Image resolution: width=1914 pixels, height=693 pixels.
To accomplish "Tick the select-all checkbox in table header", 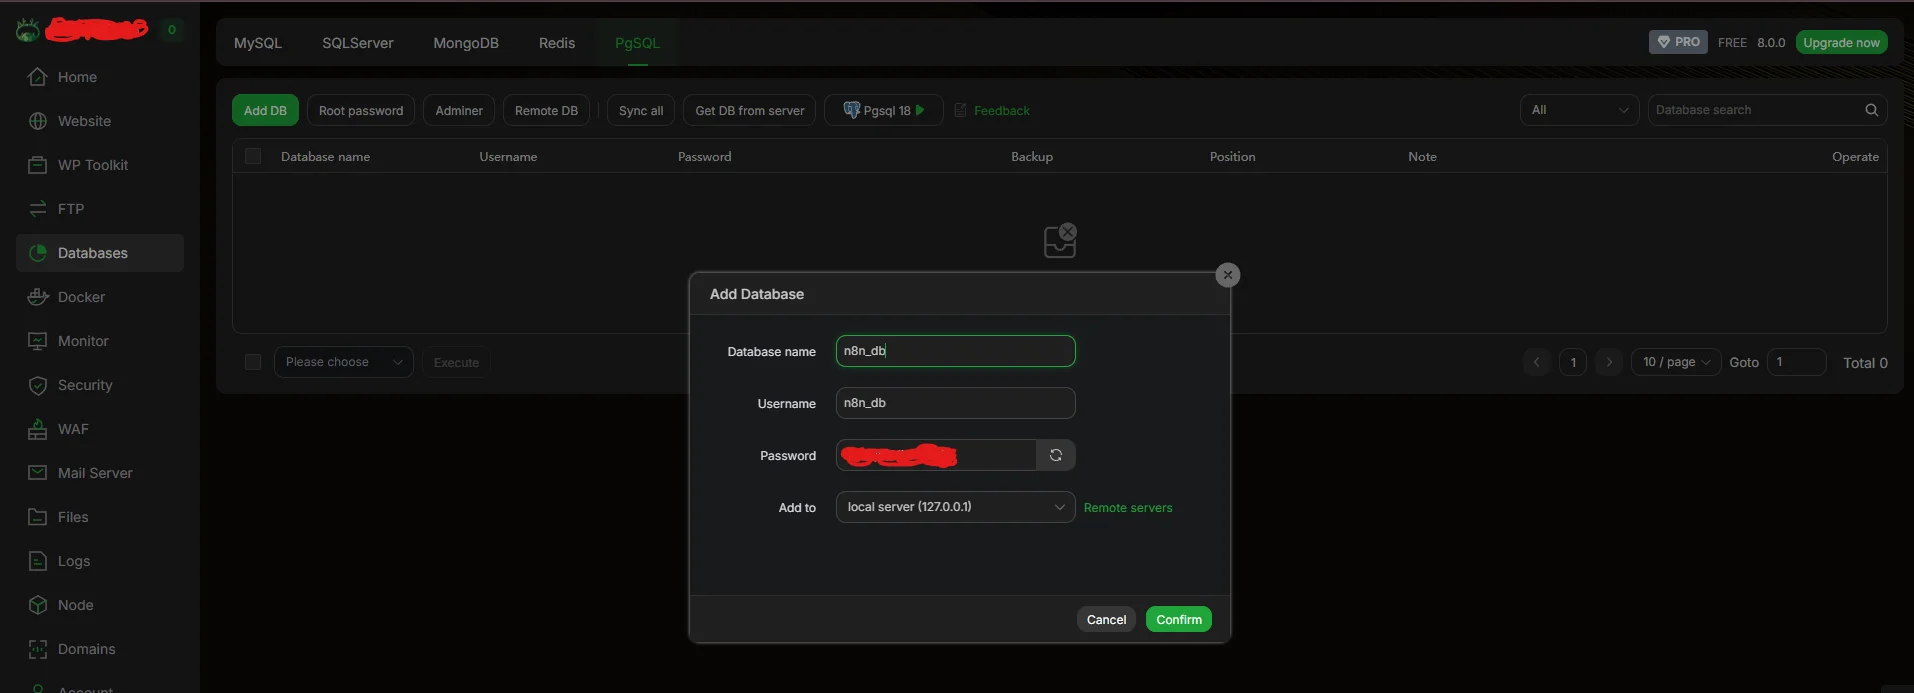I will tap(253, 156).
